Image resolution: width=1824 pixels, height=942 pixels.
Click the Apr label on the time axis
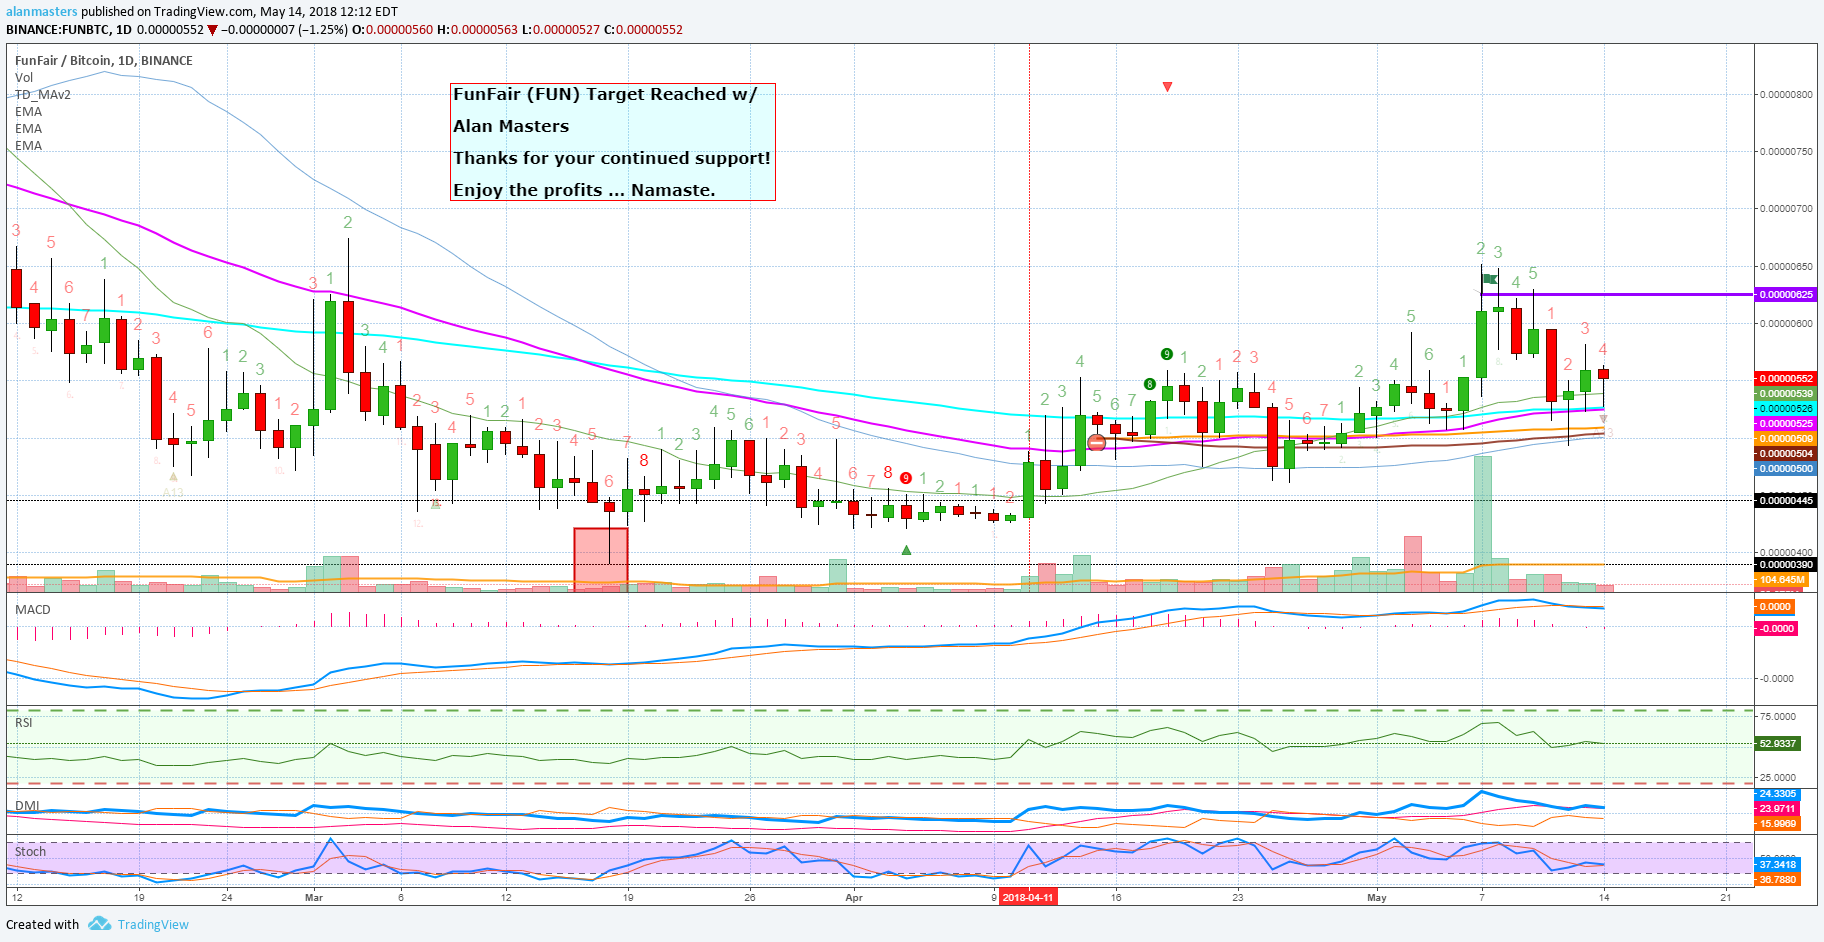tap(854, 898)
